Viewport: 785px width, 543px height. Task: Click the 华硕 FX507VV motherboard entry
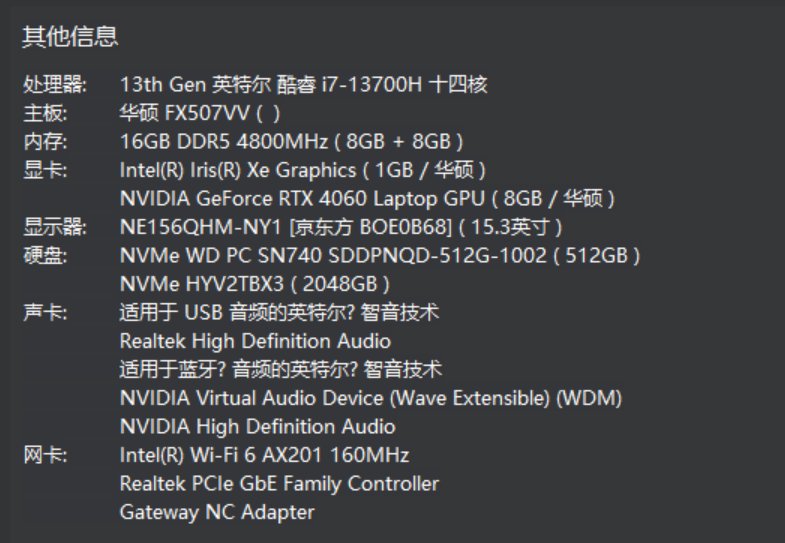click(x=200, y=113)
